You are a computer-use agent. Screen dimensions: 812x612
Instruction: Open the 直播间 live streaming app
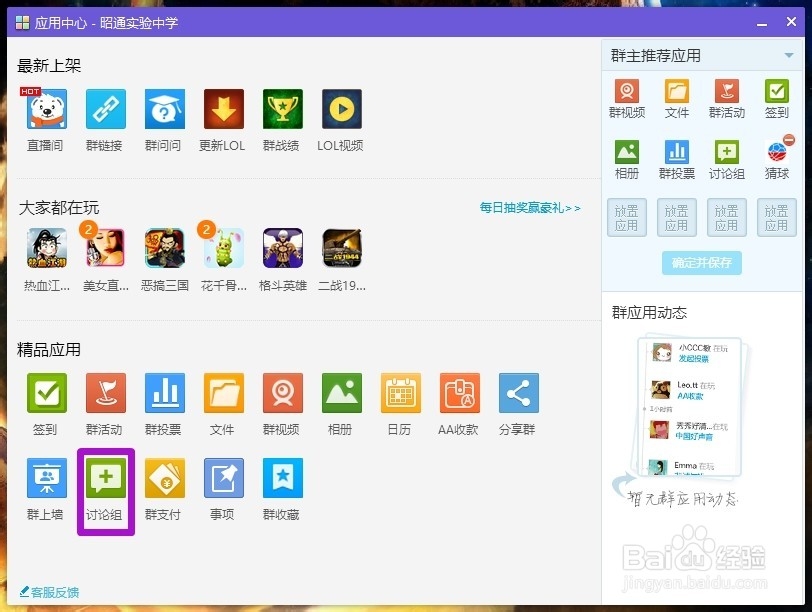click(x=45, y=109)
